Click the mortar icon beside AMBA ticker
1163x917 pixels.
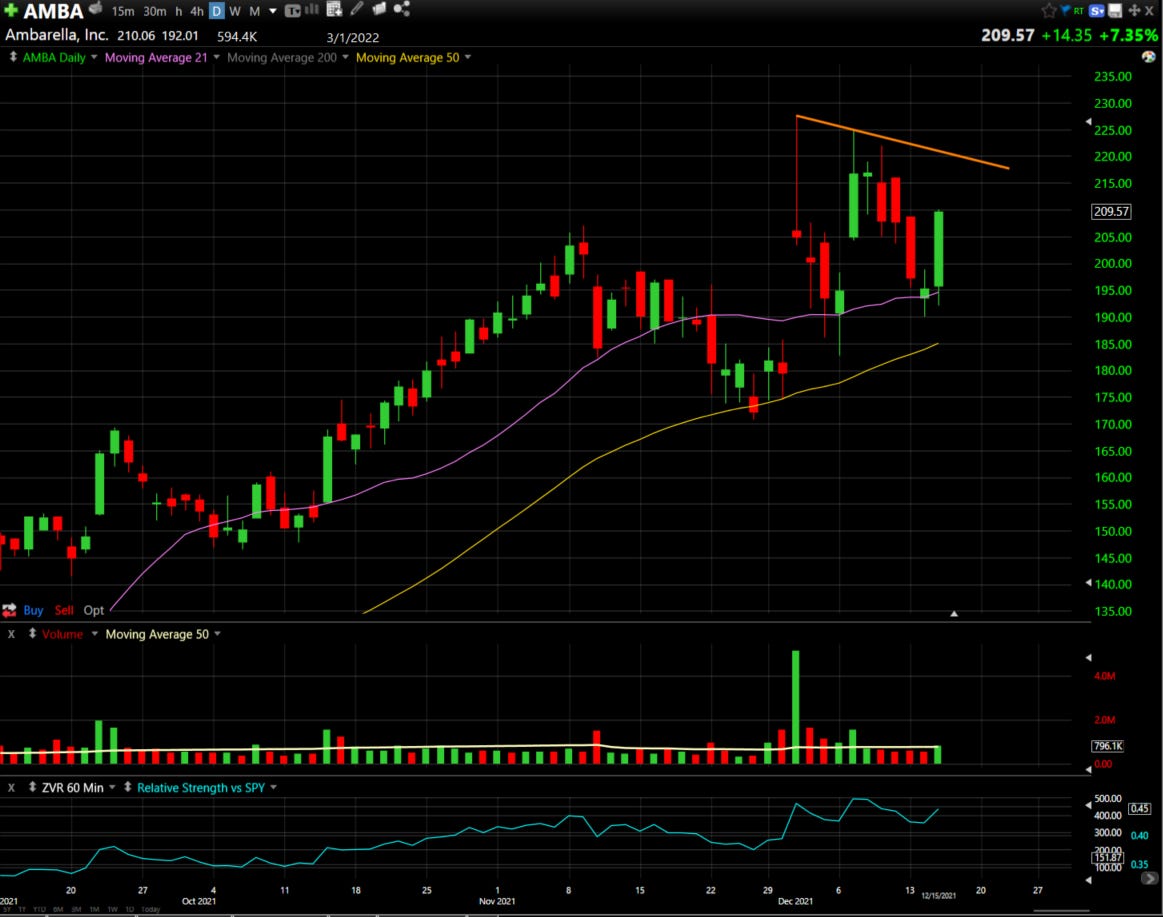tap(96, 9)
